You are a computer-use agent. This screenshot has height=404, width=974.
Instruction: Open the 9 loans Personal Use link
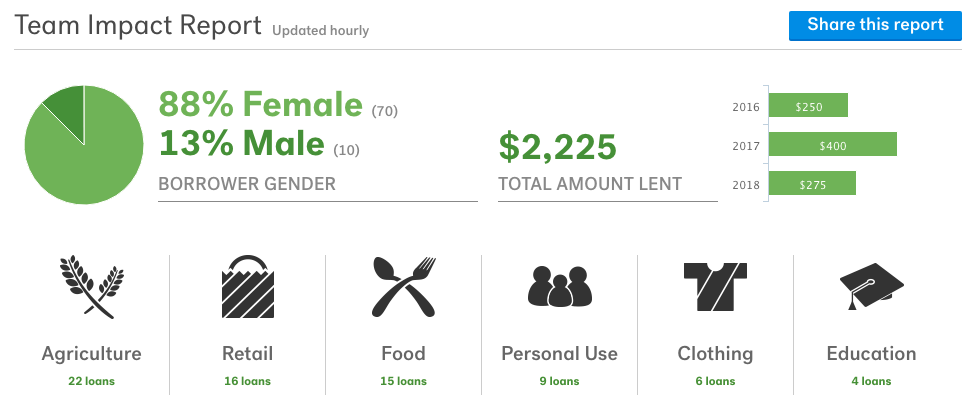559,381
